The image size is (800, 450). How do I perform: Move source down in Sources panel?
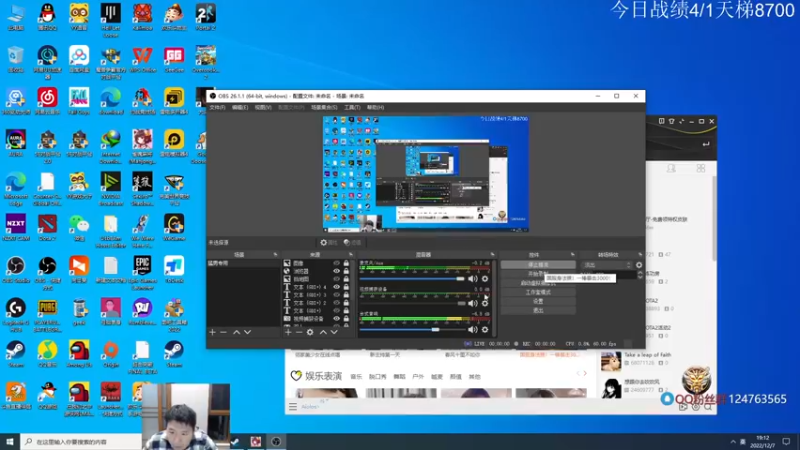tap(334, 332)
